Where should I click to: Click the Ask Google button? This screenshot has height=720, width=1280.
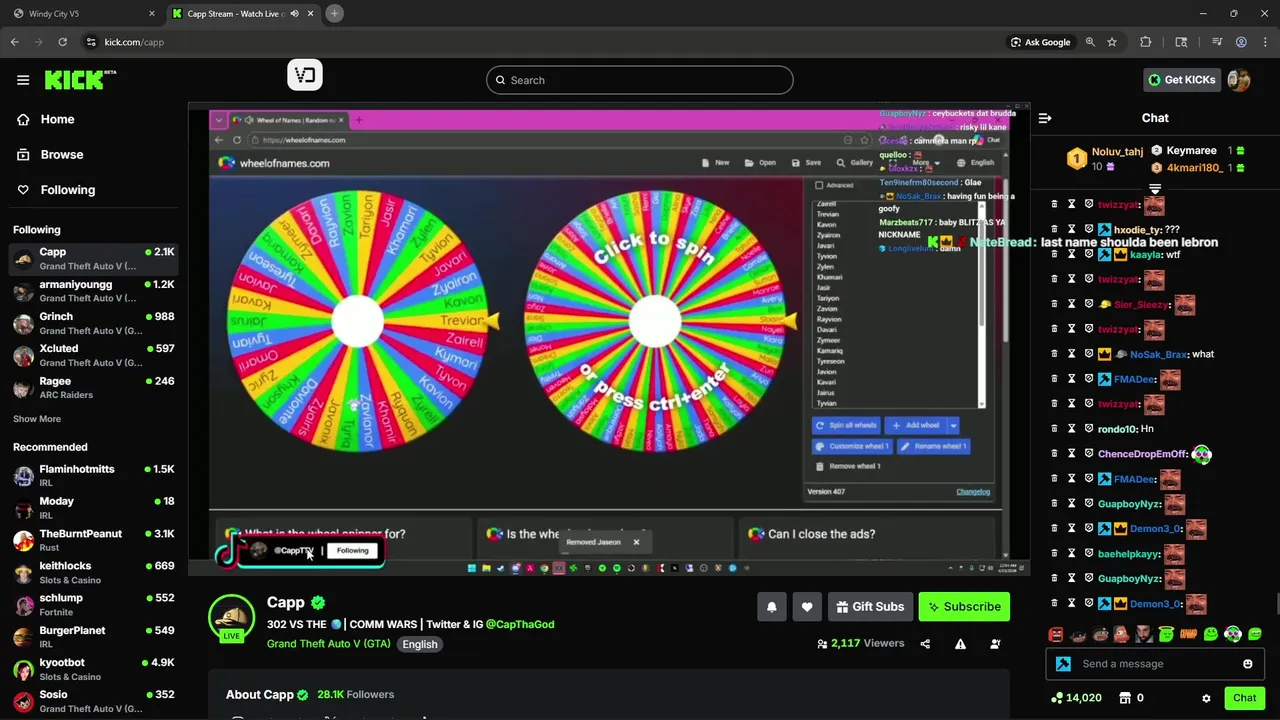pyautogui.click(x=1040, y=42)
